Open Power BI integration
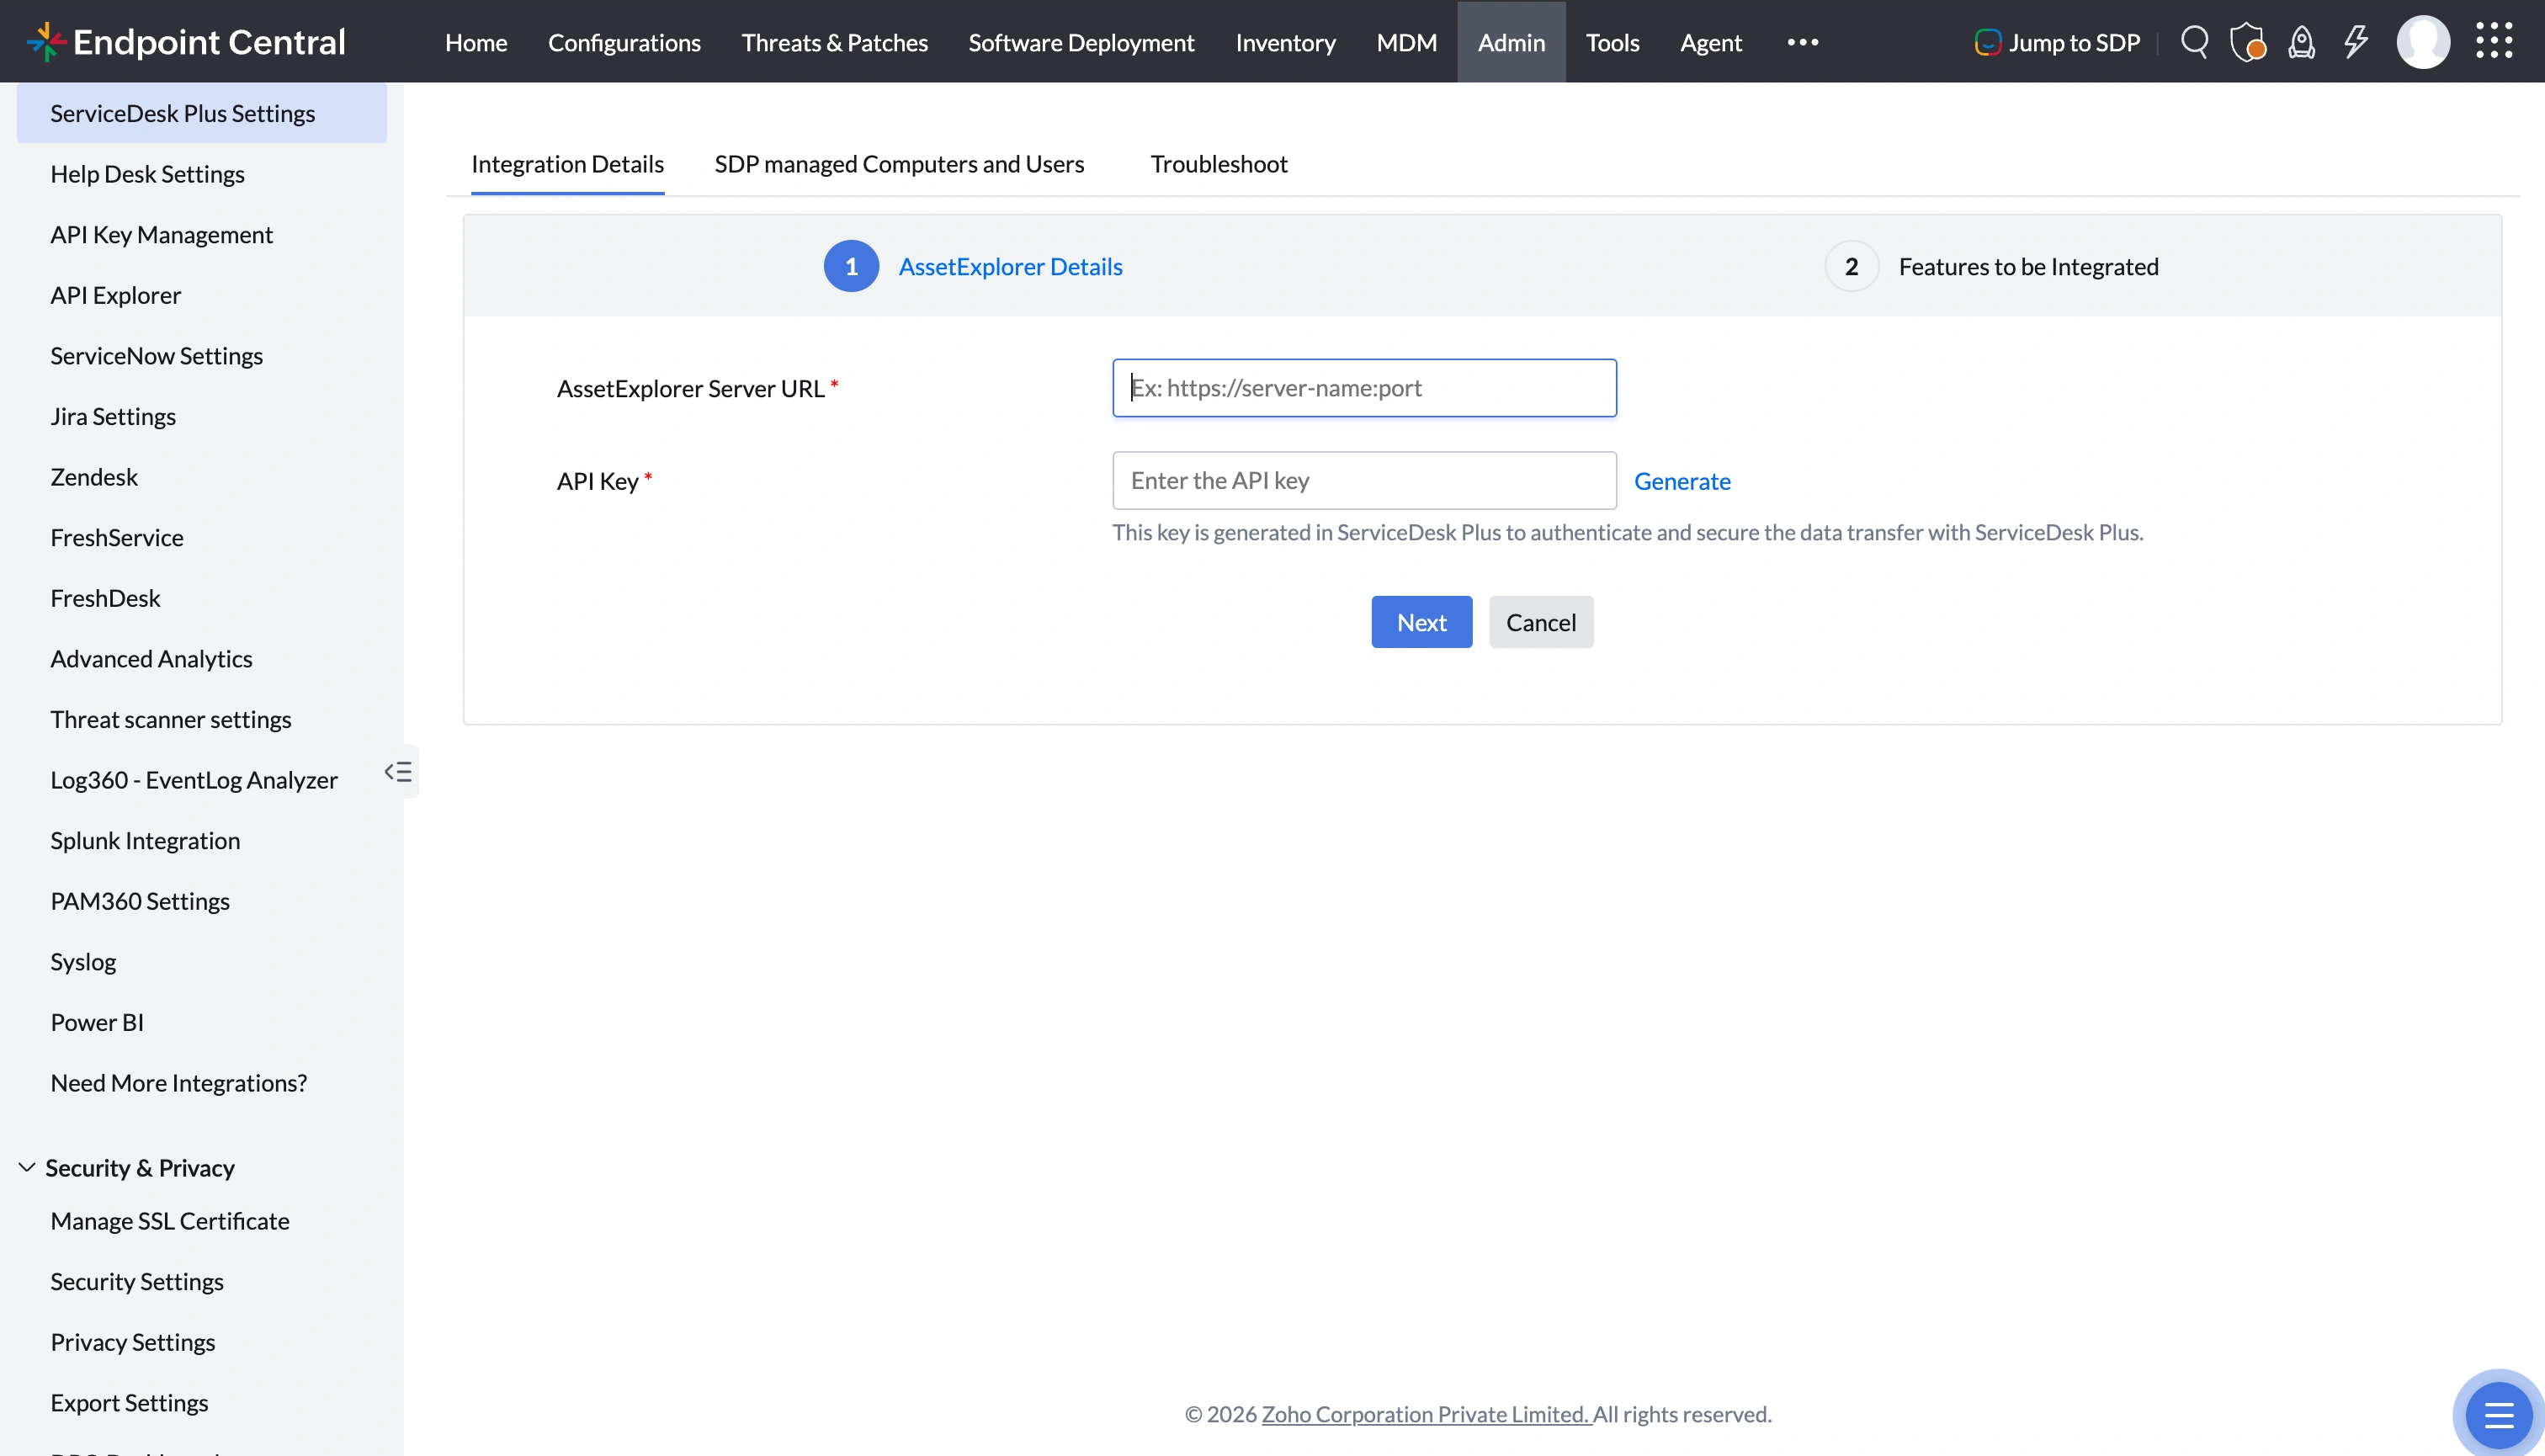2545x1456 pixels. click(97, 1022)
